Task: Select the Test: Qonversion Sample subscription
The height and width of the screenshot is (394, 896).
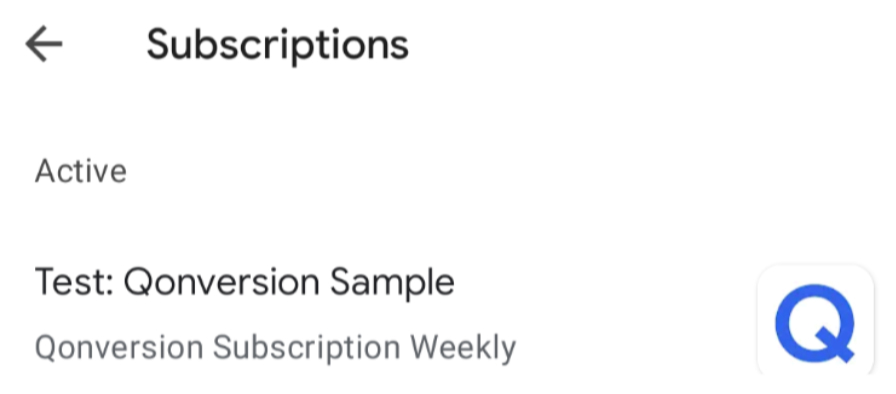Action: [x=448, y=314]
